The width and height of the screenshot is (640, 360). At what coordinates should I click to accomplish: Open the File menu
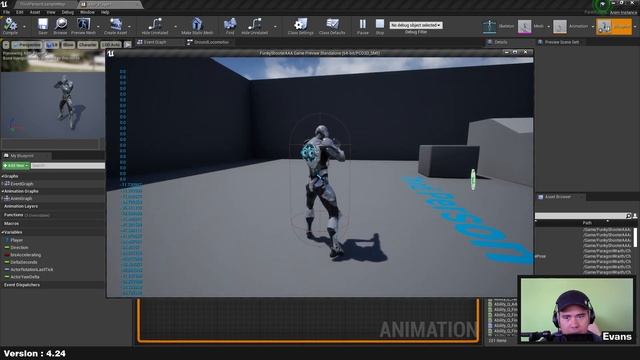[x=7, y=12]
